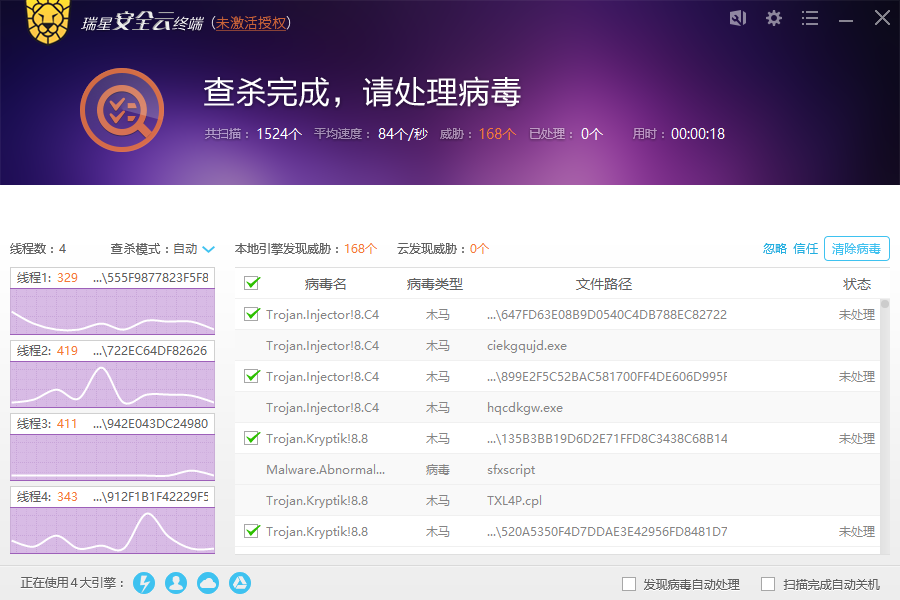Expand the scan mode dropdown set to 自动
Image resolution: width=900 pixels, height=600 pixels.
[x=208, y=249]
